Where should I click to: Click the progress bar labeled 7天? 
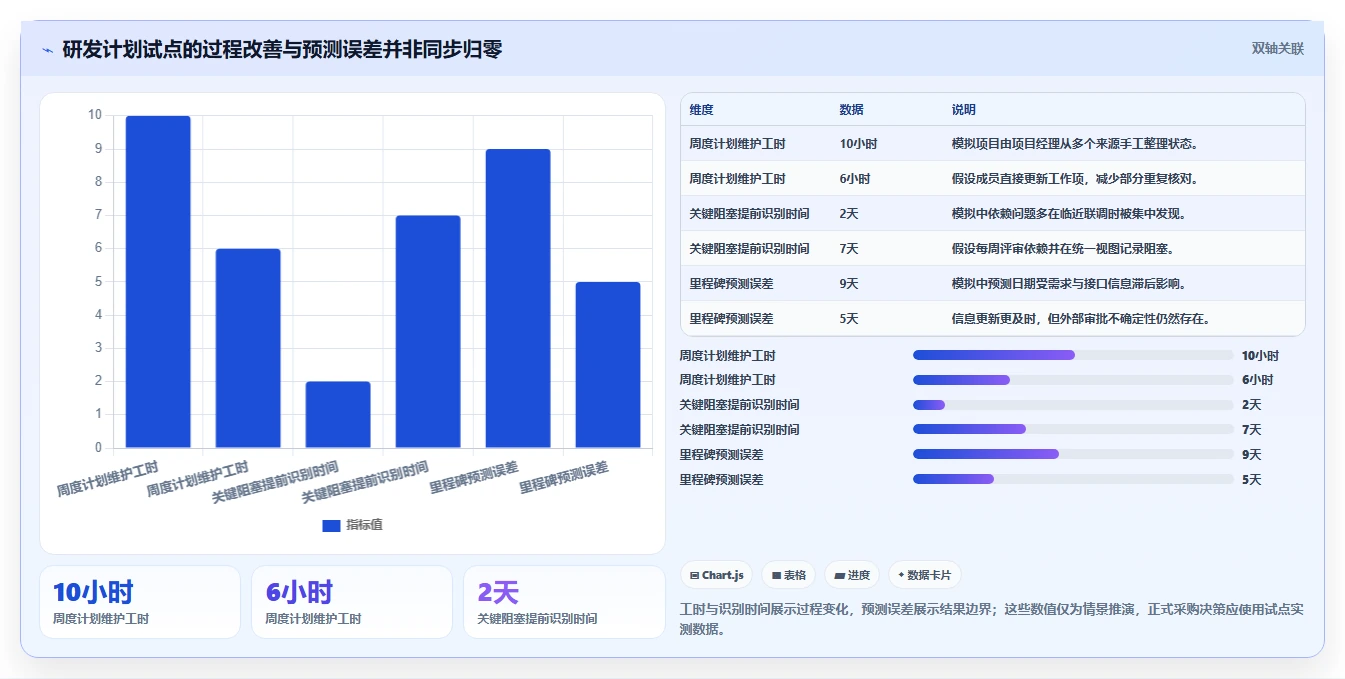(1073, 429)
